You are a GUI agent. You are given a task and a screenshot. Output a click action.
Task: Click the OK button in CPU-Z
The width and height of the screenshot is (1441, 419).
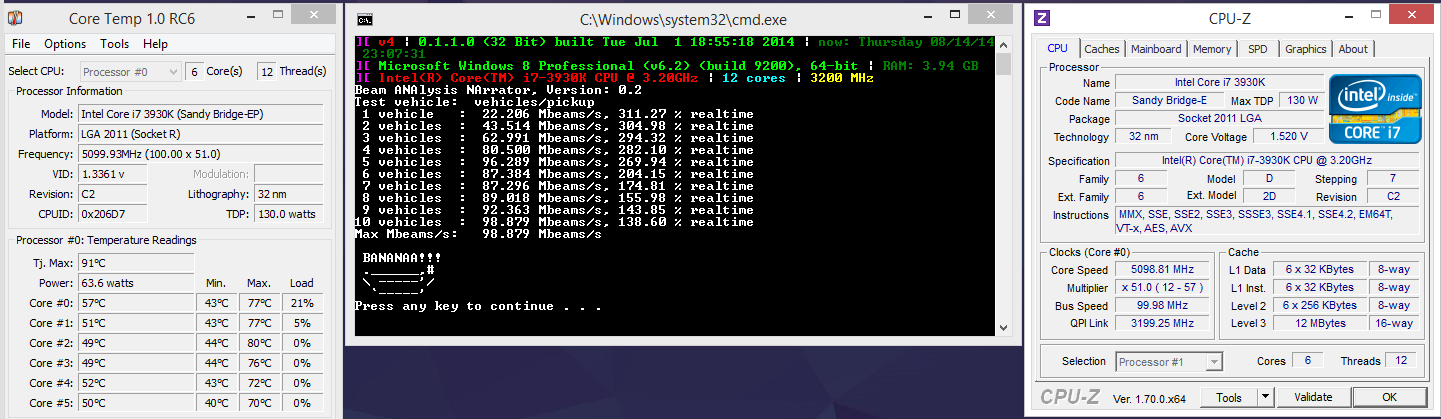tap(1388, 398)
